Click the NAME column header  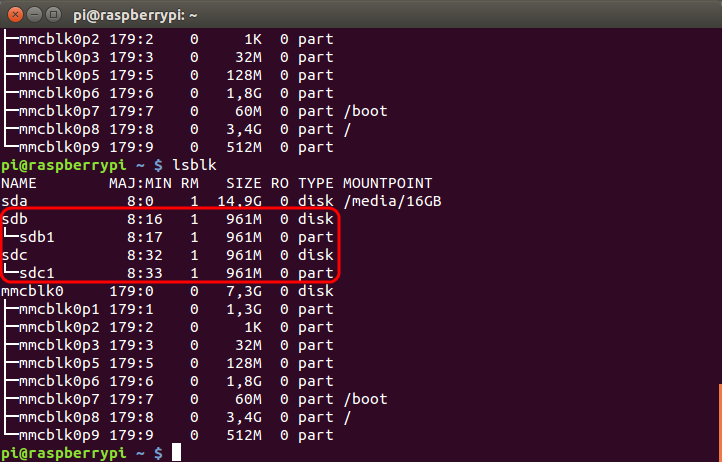[19, 183]
